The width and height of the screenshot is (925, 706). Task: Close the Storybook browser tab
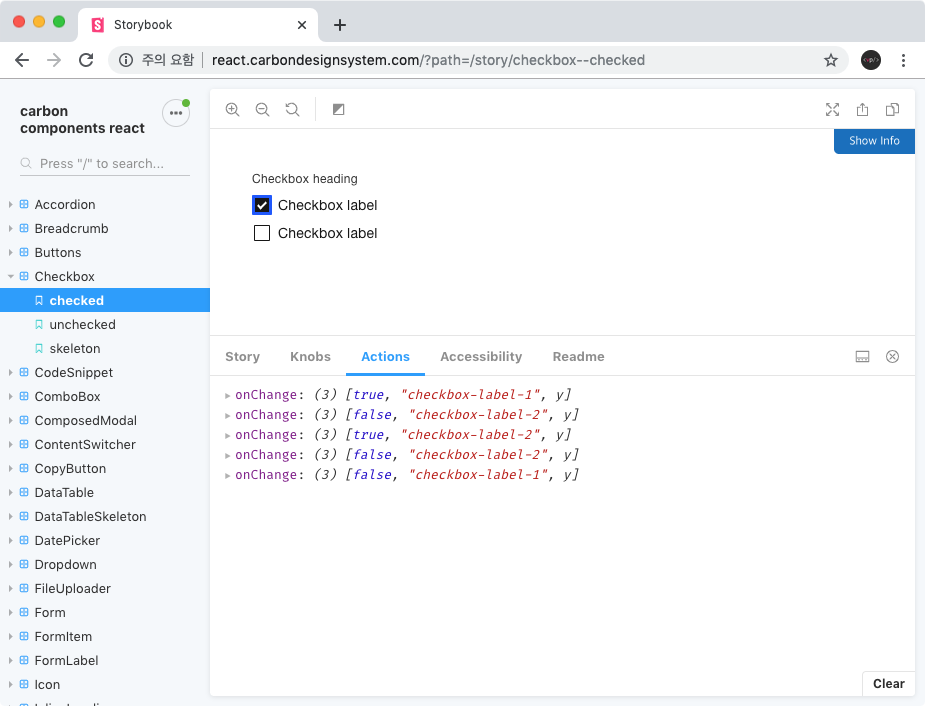(x=301, y=25)
